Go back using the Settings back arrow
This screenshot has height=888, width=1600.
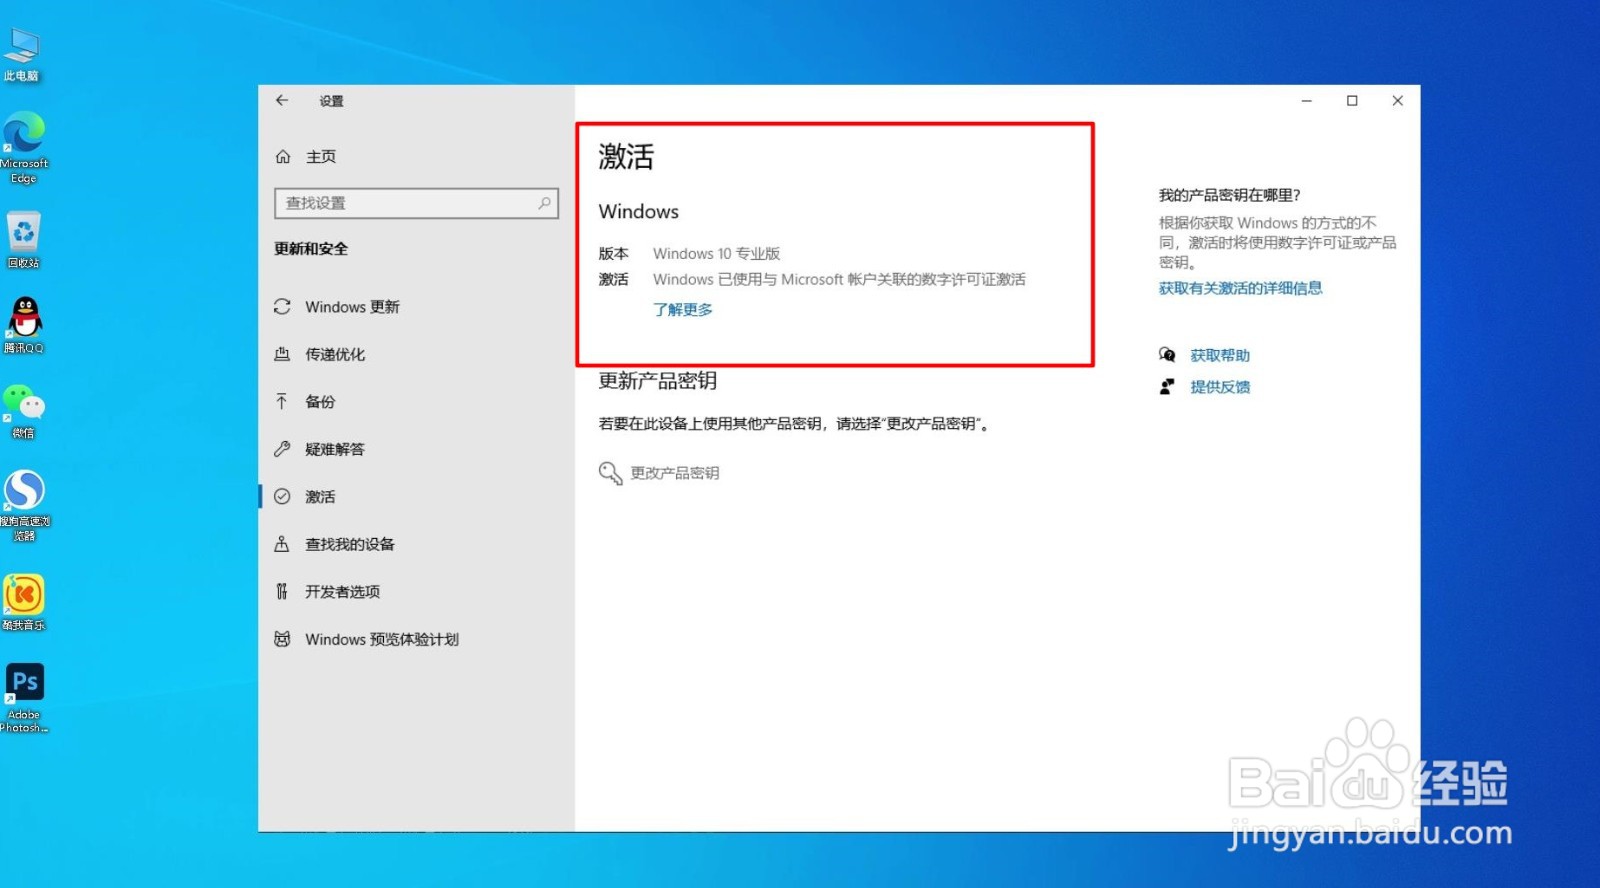pos(282,100)
